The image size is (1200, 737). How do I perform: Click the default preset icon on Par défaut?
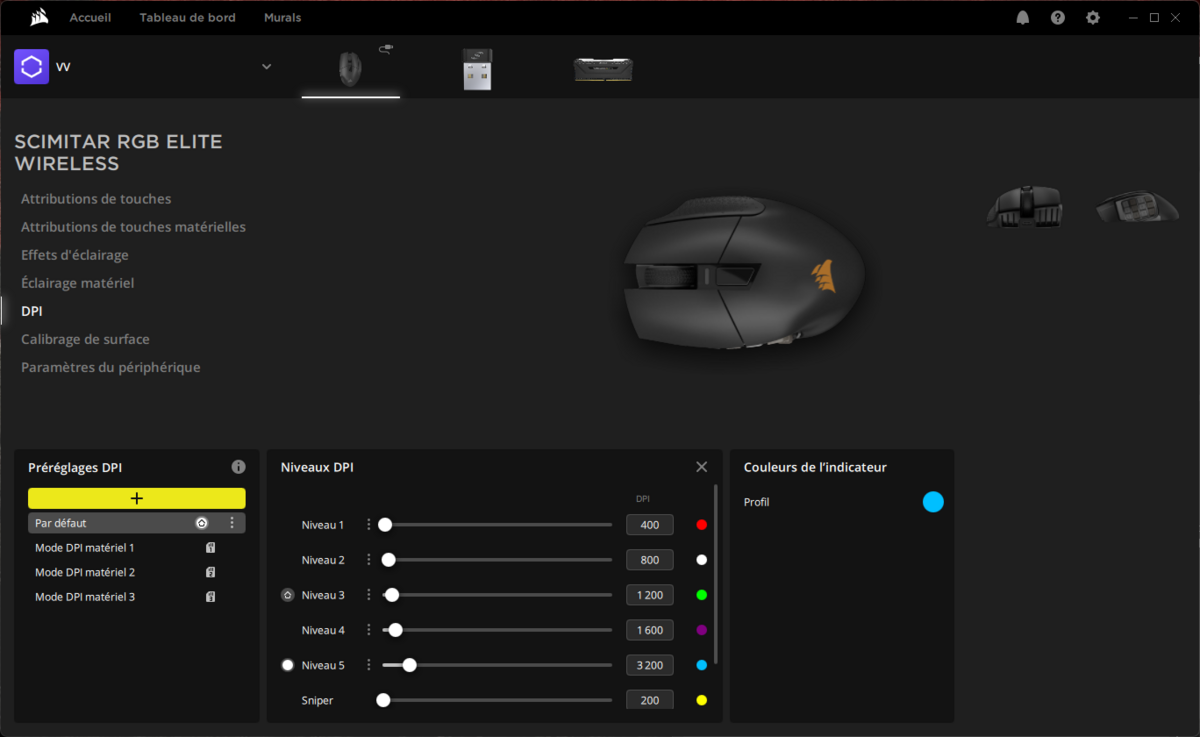pyautogui.click(x=202, y=523)
